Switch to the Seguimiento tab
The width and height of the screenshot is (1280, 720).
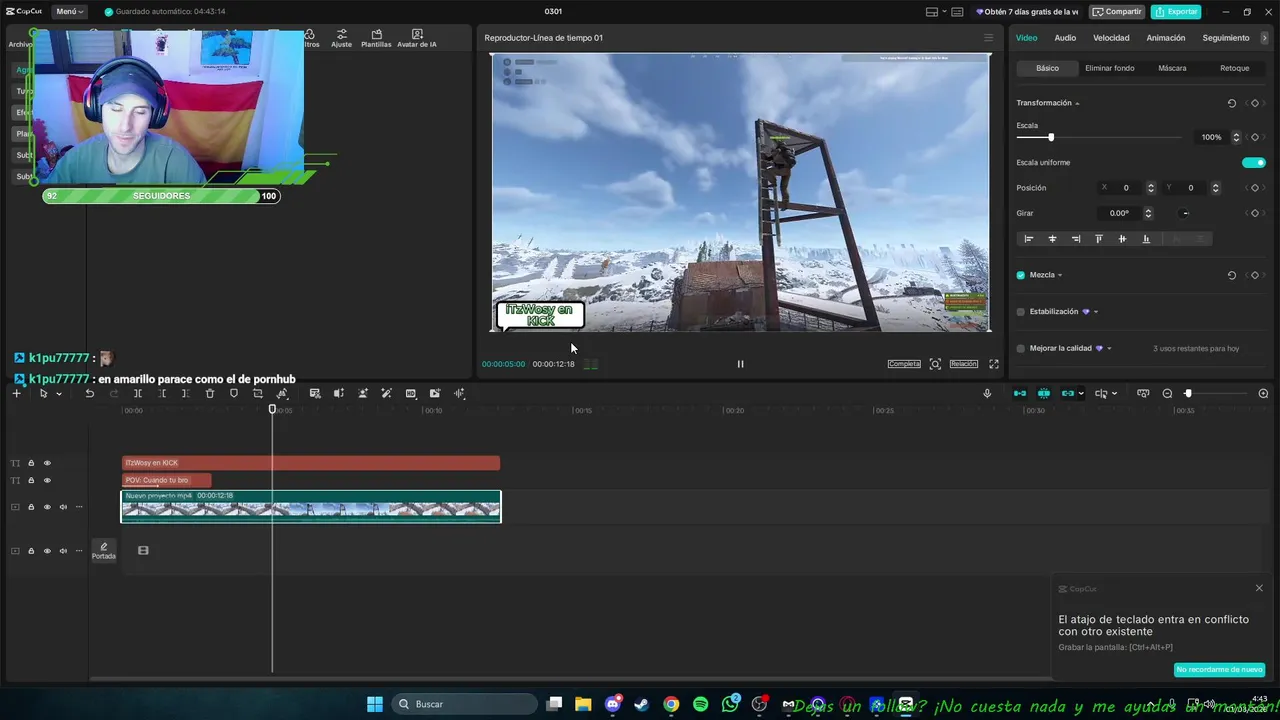point(1226,38)
